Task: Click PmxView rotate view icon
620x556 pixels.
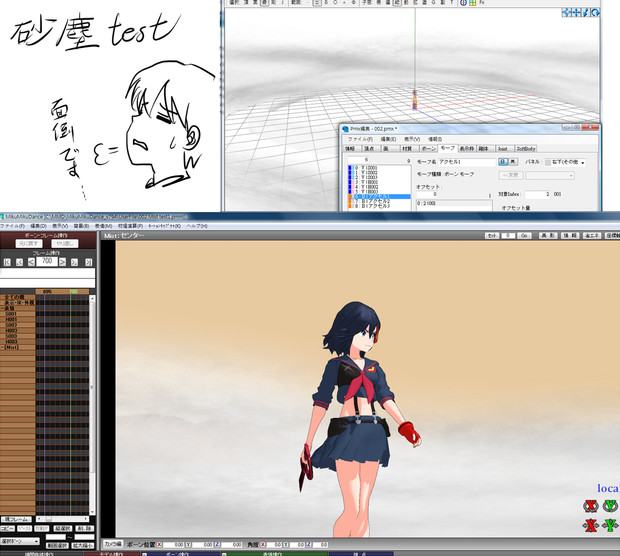Action: pyautogui.click(x=595, y=13)
